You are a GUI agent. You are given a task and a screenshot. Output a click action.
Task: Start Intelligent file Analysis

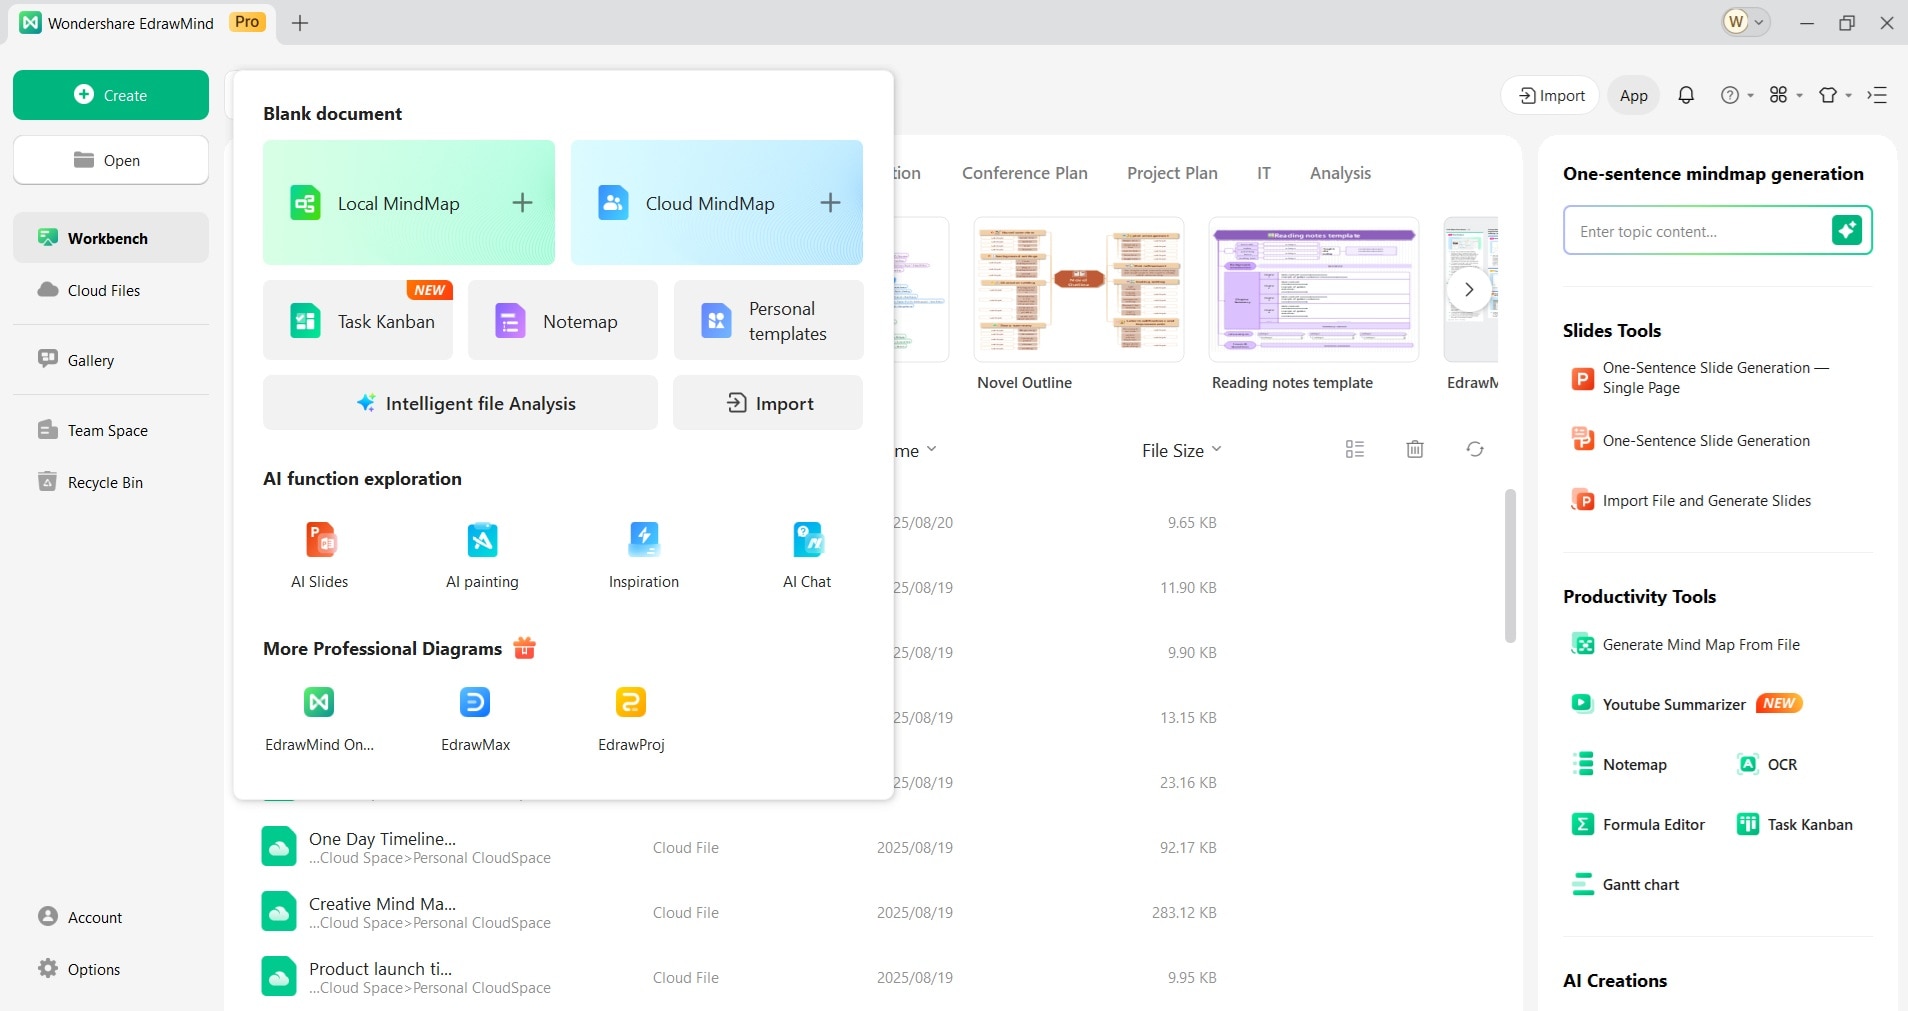(x=460, y=403)
